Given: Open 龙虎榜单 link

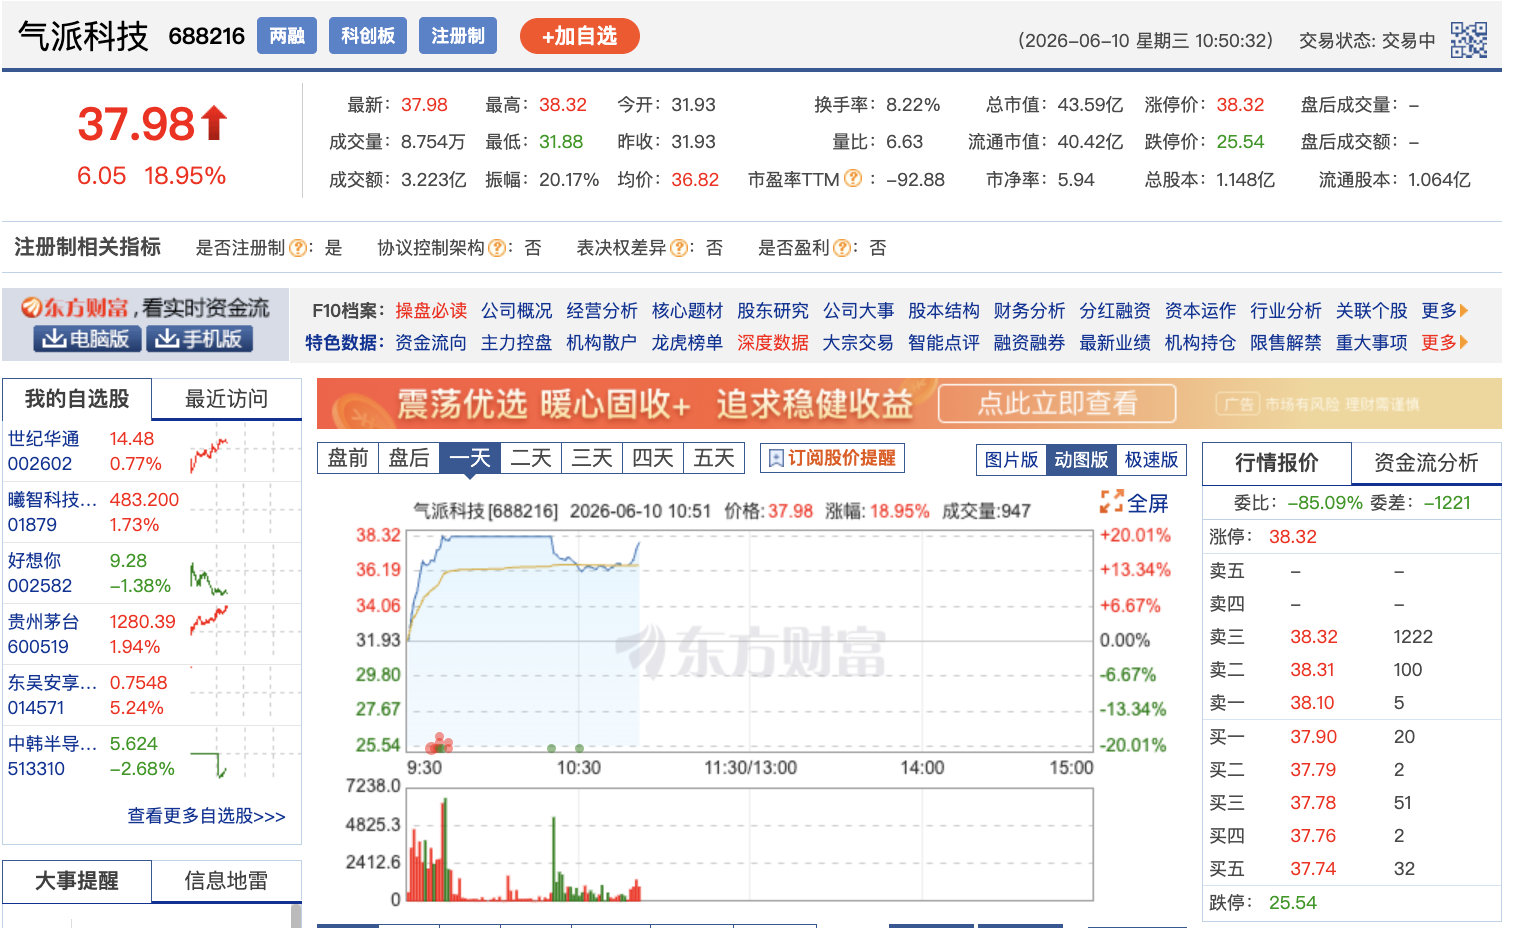Looking at the screenshot, I should tap(688, 343).
